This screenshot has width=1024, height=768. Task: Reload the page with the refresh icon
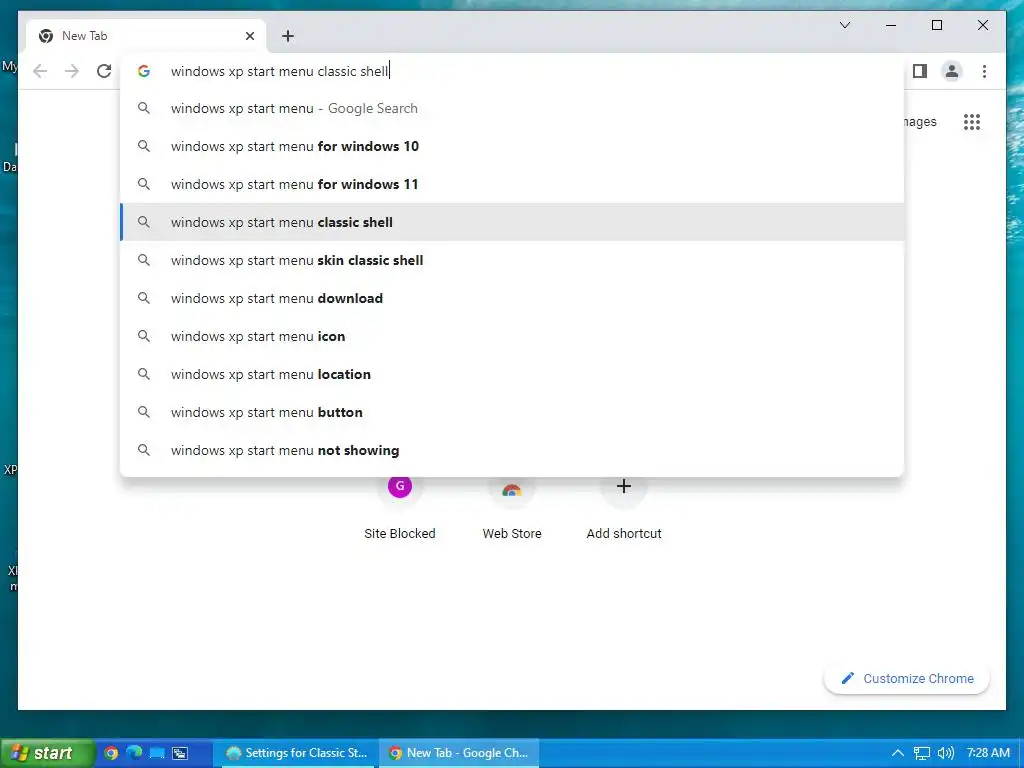[x=104, y=71]
